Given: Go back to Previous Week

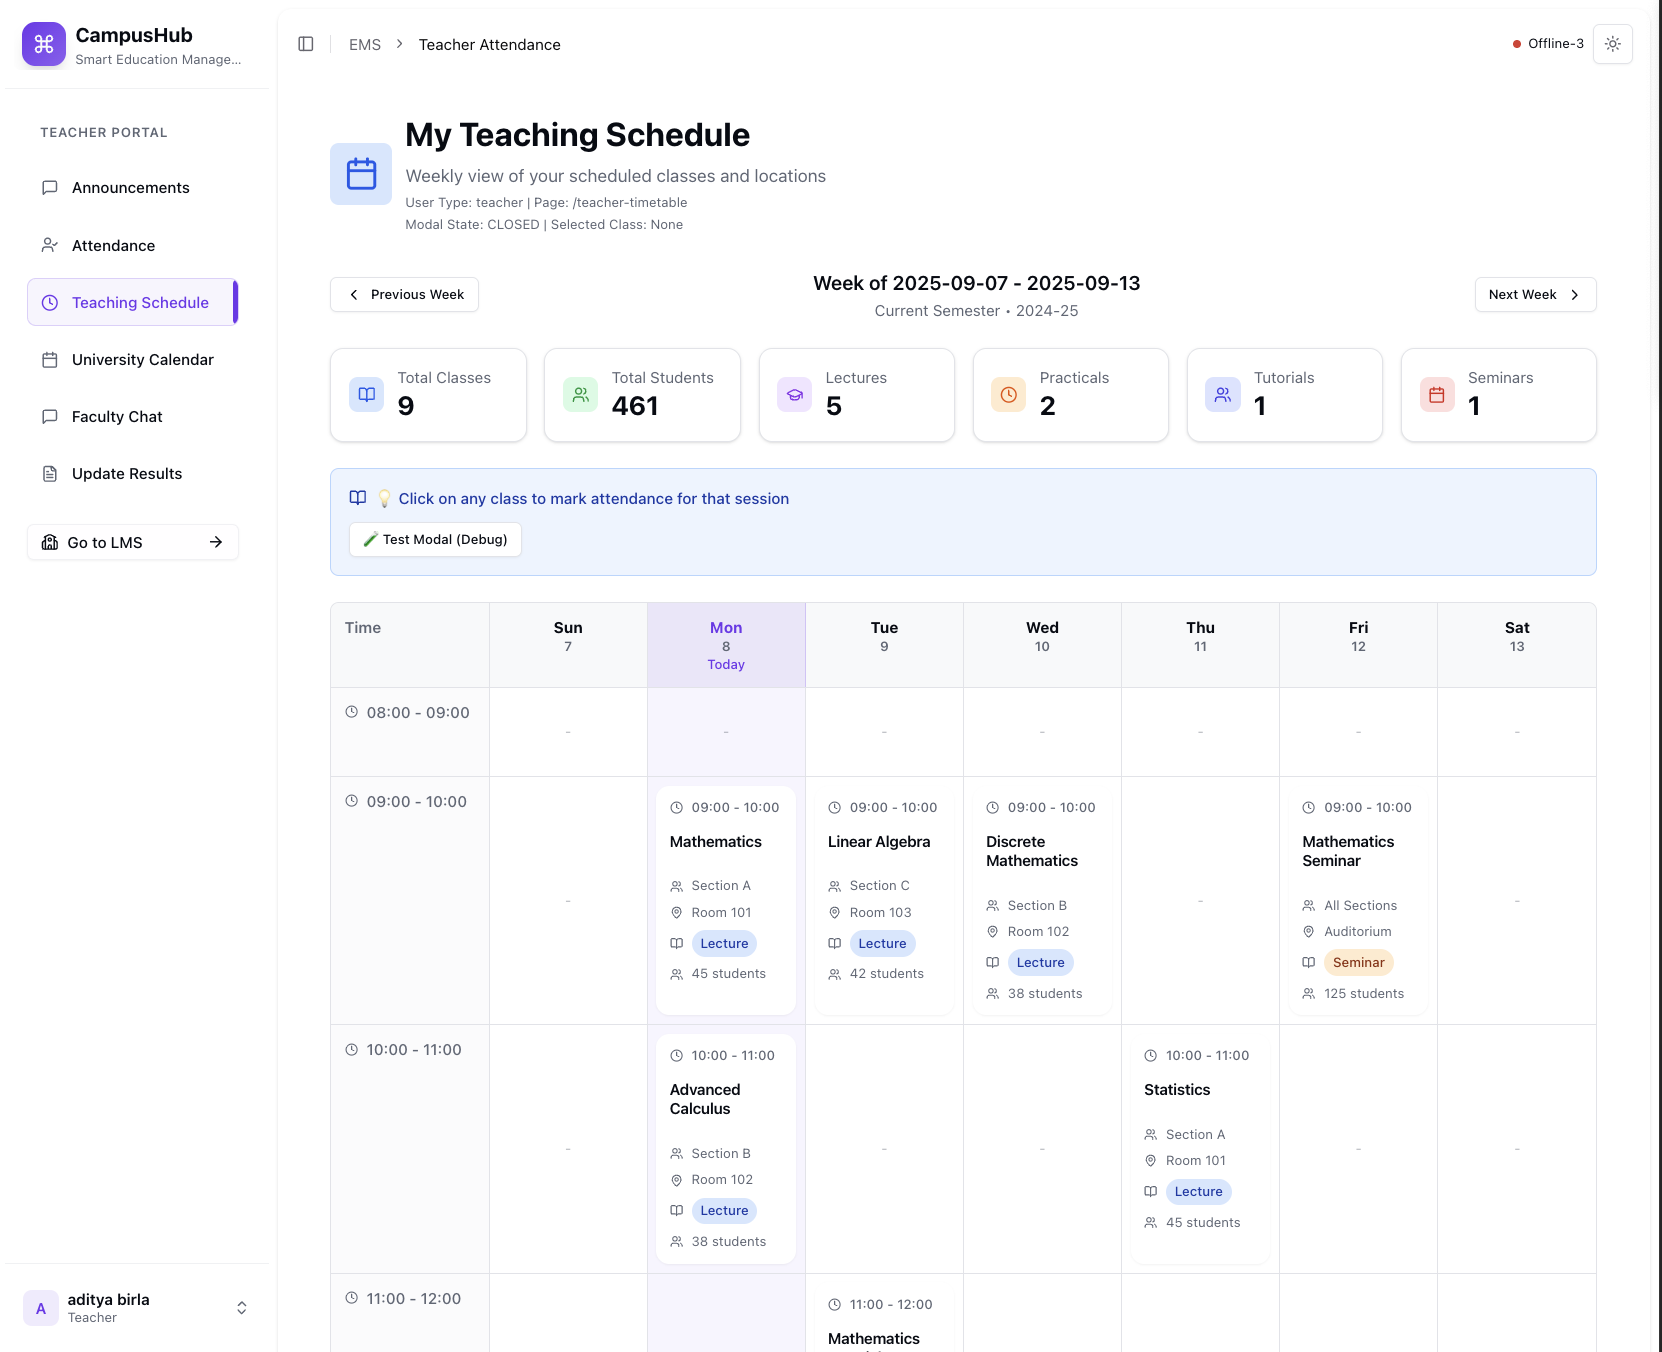Looking at the screenshot, I should click(x=405, y=294).
